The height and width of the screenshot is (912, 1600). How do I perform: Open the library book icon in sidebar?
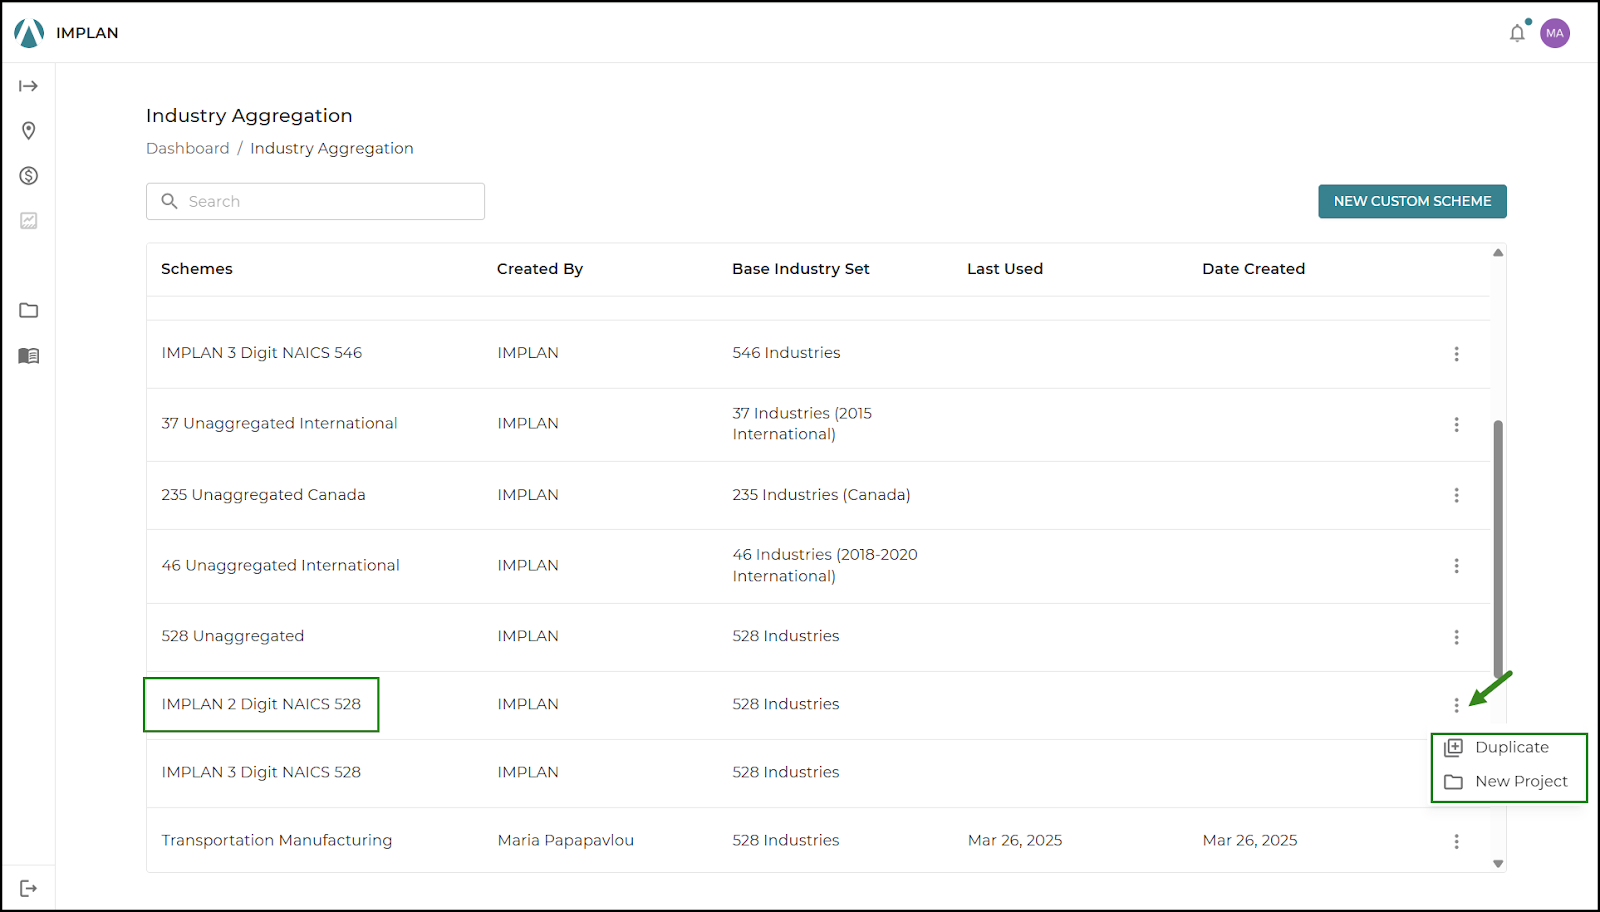[29, 356]
